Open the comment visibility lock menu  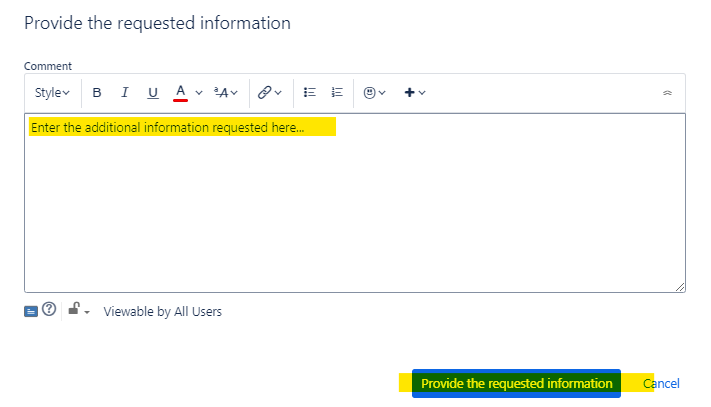pos(78,311)
